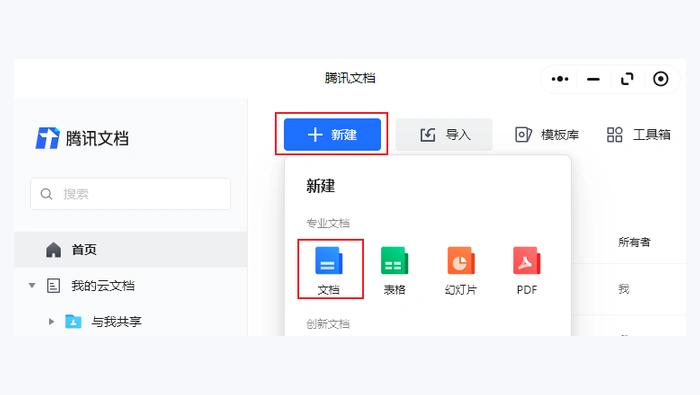Click the home icon beside 首页
The image size is (700, 395).
(x=54, y=249)
